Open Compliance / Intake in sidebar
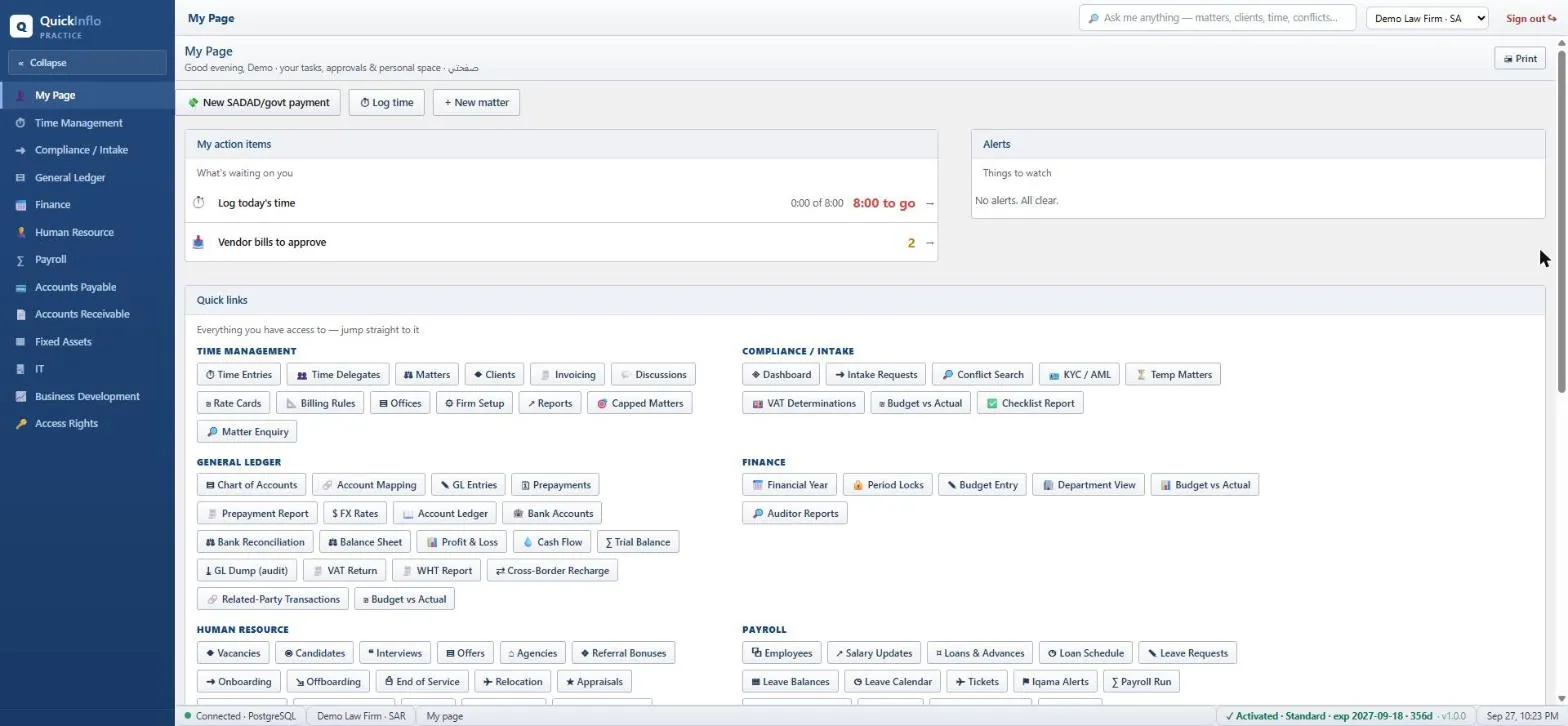1568x726 pixels. click(87, 150)
